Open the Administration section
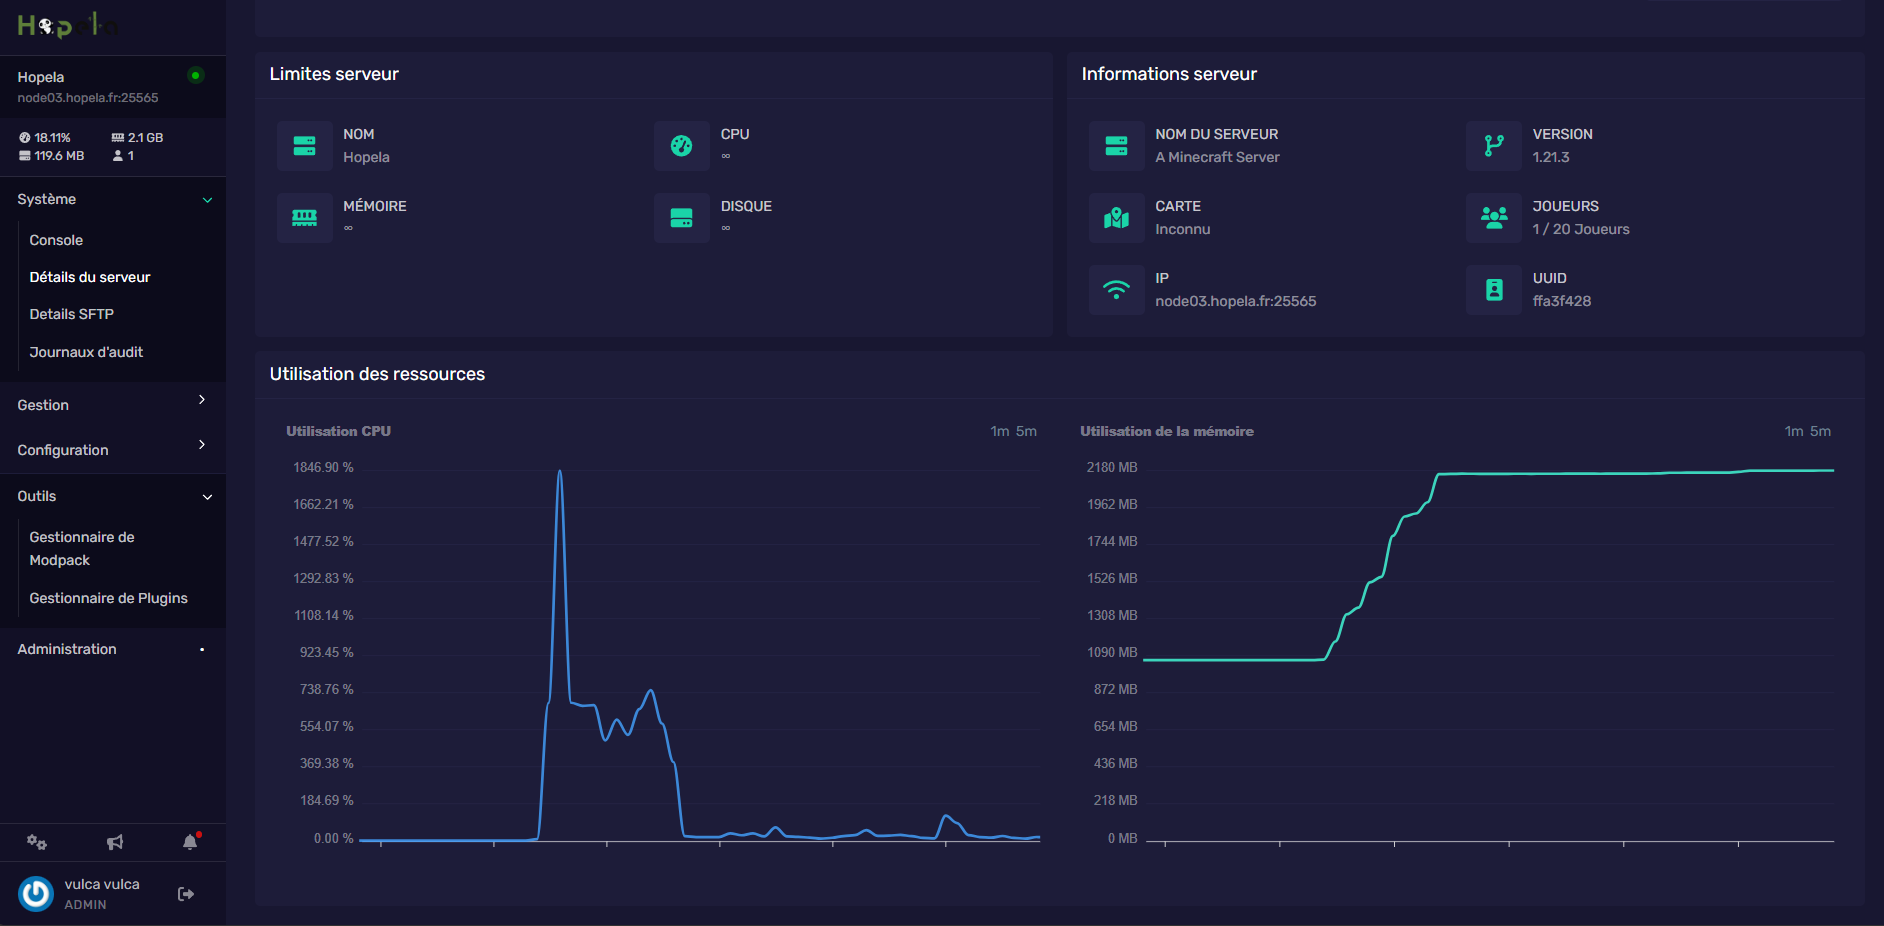 pos(113,649)
